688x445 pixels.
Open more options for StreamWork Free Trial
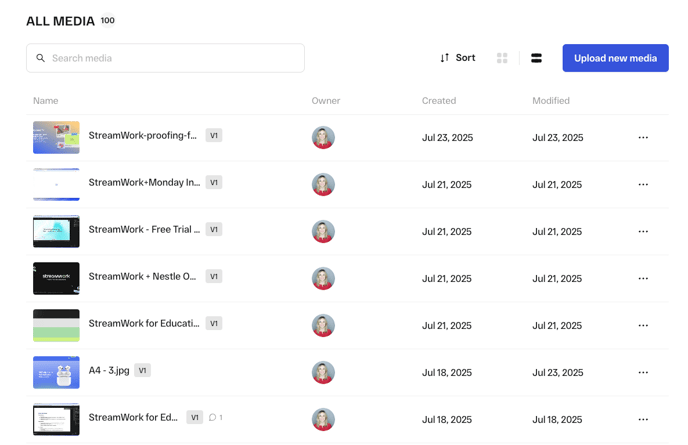coord(643,232)
